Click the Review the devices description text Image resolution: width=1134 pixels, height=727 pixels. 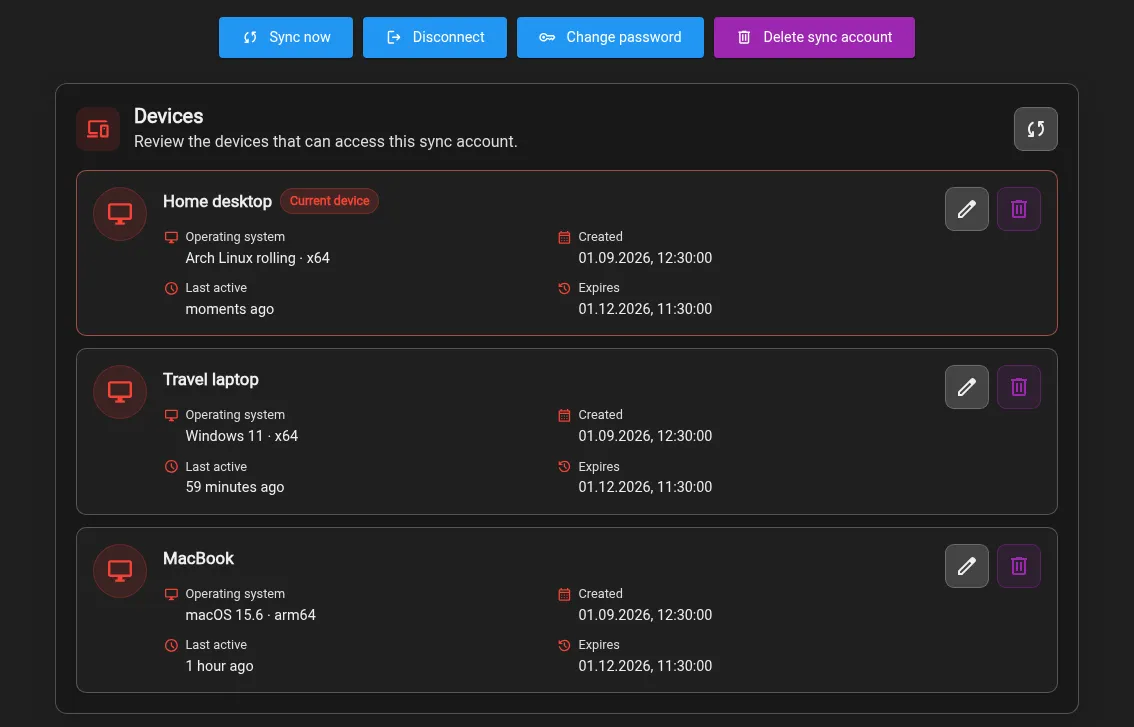[x=325, y=141]
